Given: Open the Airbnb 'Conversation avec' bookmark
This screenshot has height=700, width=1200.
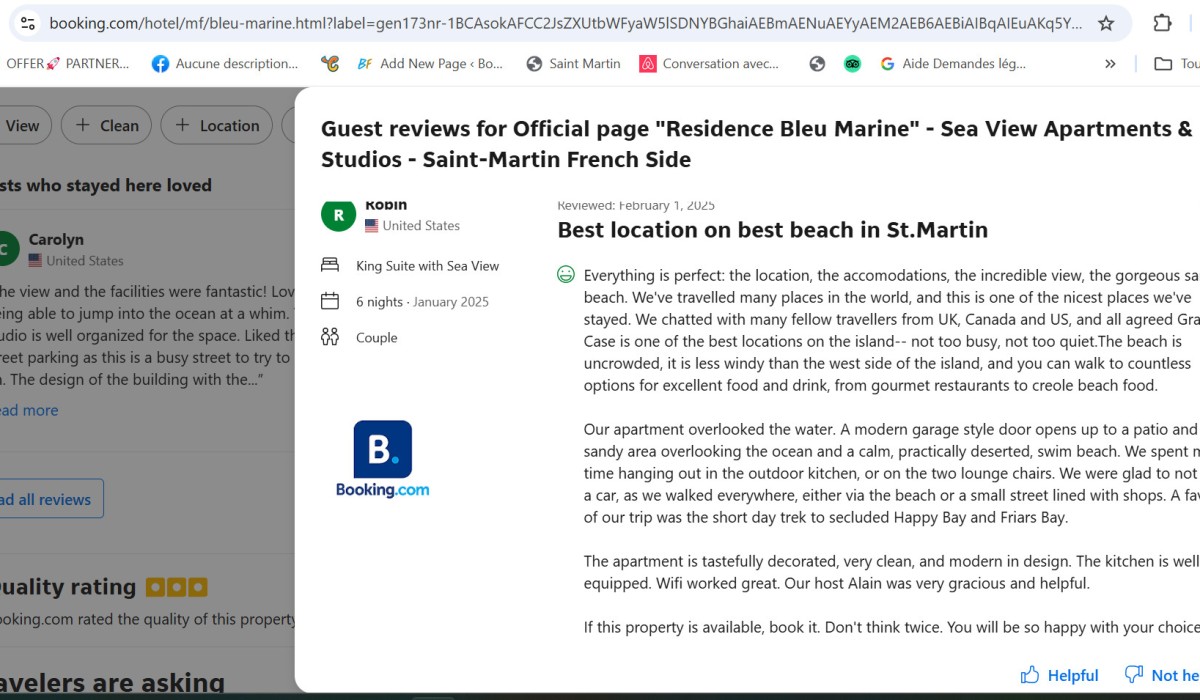Looking at the screenshot, I should [x=709, y=64].
